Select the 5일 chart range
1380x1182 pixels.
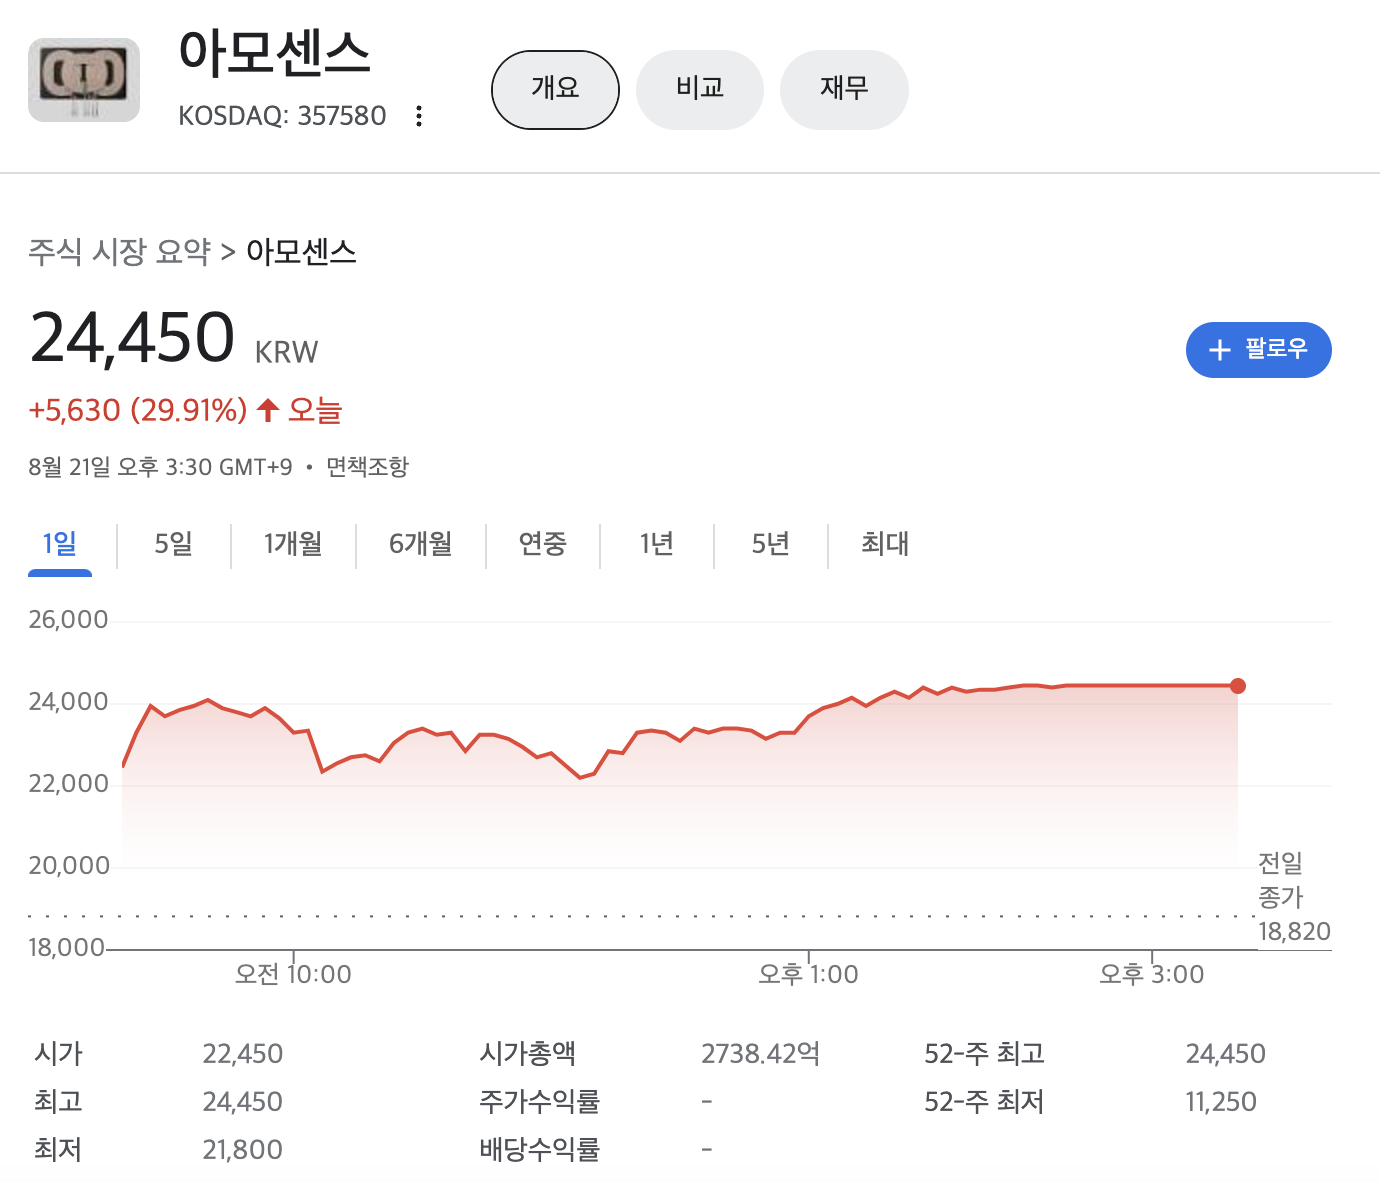[x=173, y=544]
